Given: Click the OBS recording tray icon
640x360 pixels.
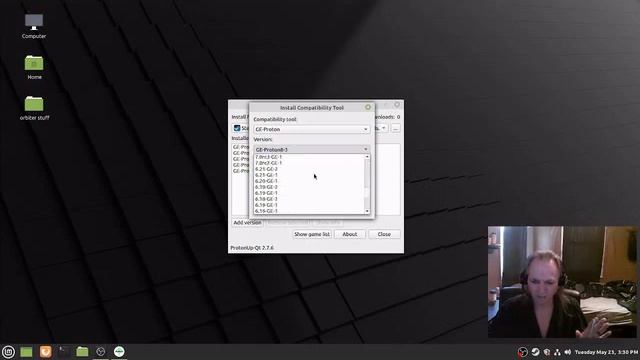Looking at the screenshot, I should pyautogui.click(x=522, y=352).
